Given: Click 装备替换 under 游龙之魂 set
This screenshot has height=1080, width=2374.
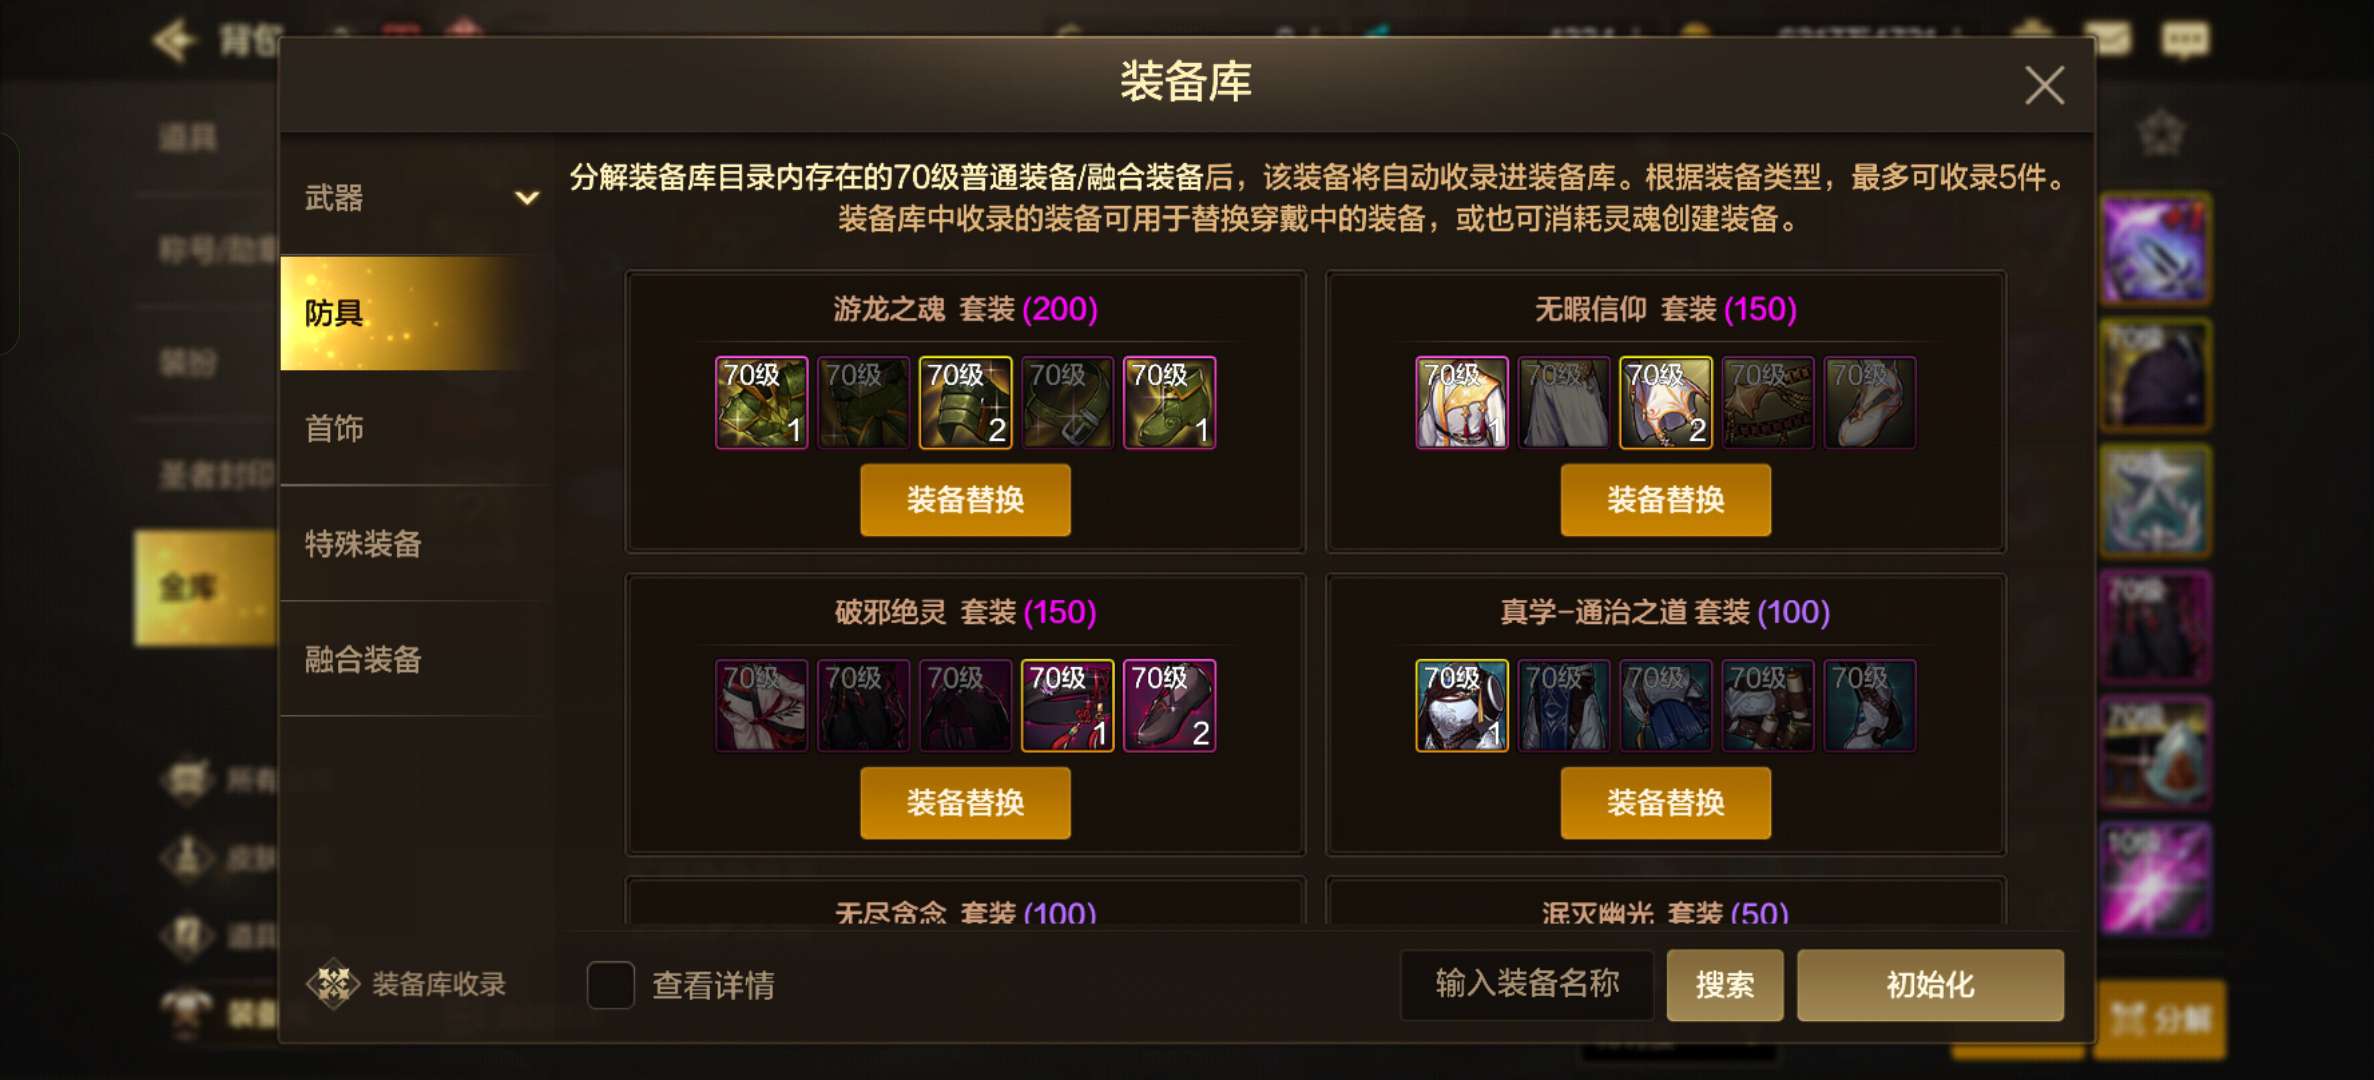Looking at the screenshot, I should pyautogui.click(x=965, y=499).
